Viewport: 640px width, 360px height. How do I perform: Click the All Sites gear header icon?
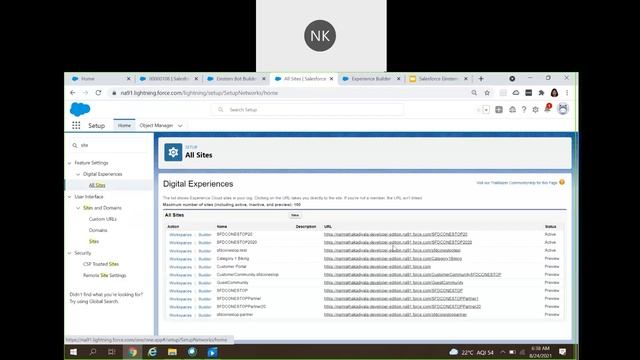173,152
